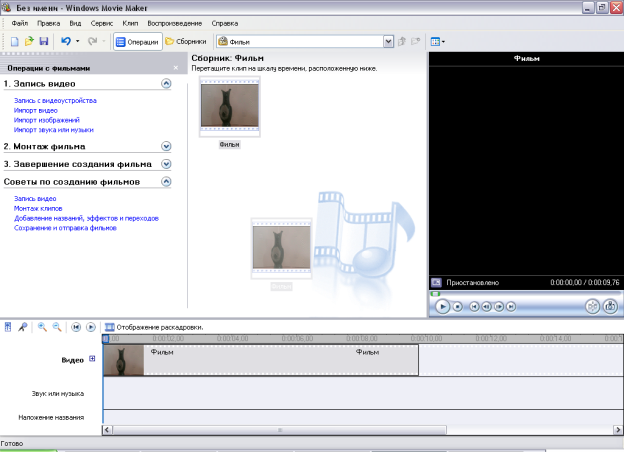Screen dimensions: 624x452
Task: Open the views dropdown button in toolbar
Action: (438, 41)
